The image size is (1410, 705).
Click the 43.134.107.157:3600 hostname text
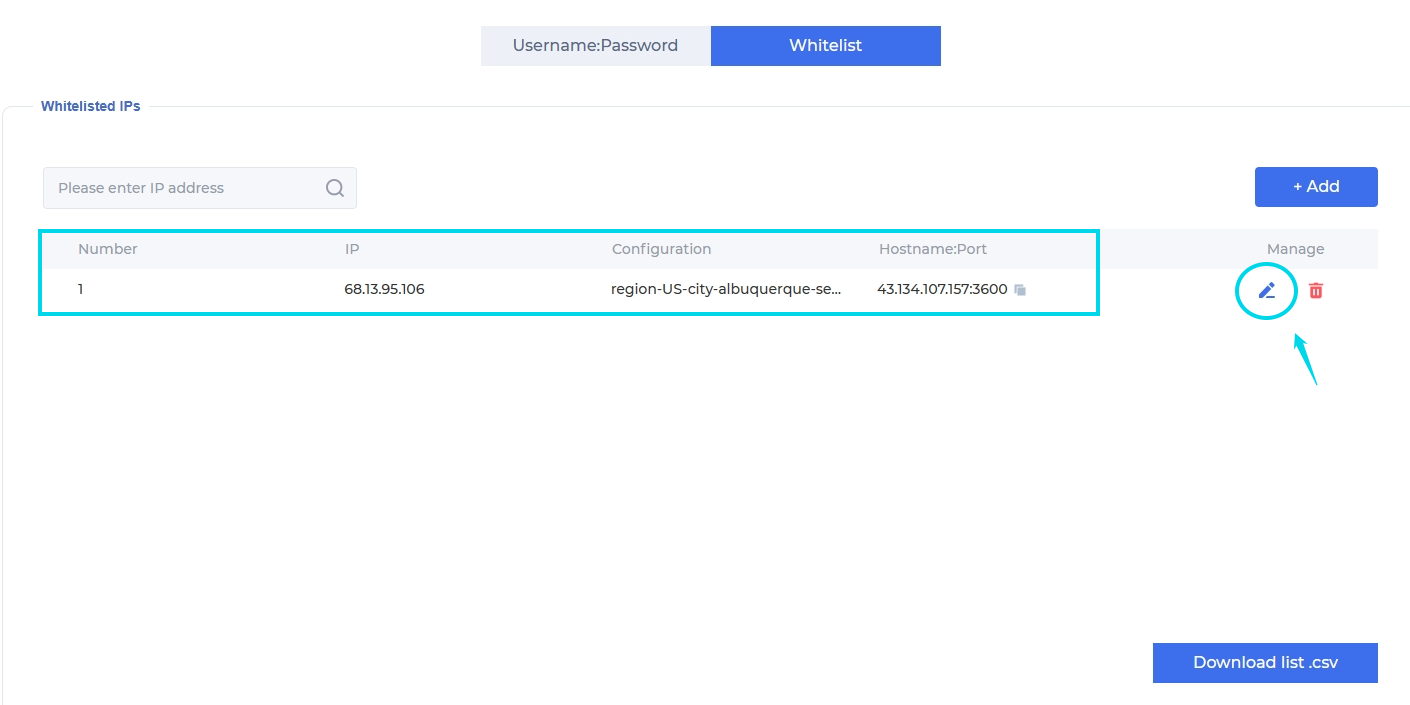click(942, 290)
